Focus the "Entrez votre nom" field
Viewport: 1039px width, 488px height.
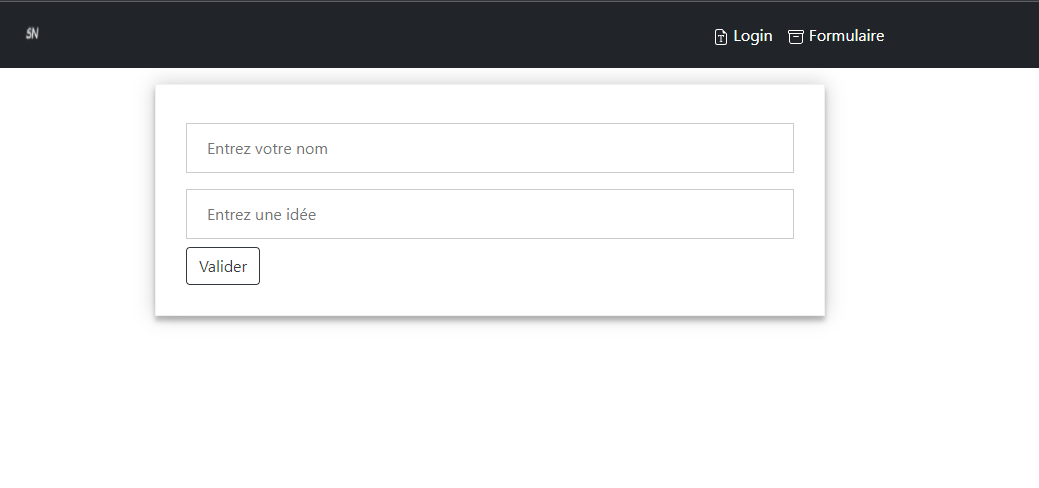coord(490,148)
